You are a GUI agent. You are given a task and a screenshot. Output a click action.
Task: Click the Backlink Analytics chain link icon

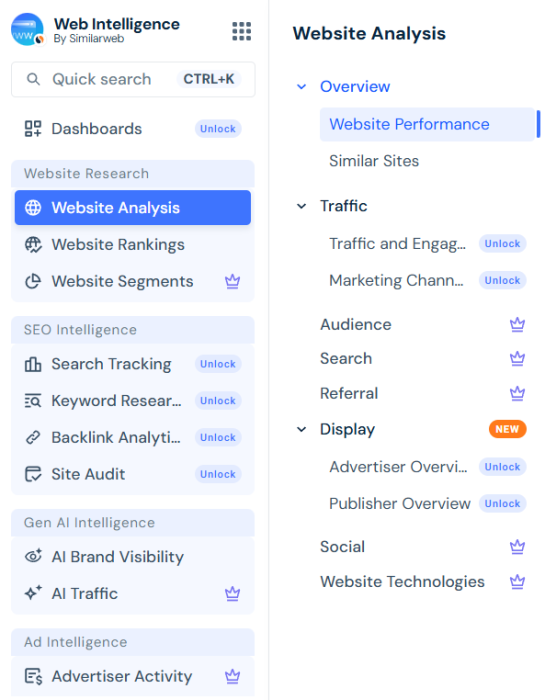[x=33, y=438]
